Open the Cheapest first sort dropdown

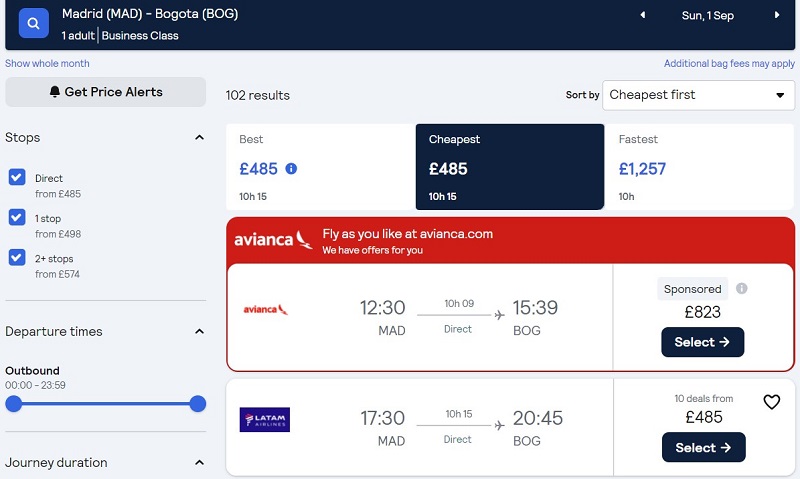pos(698,95)
